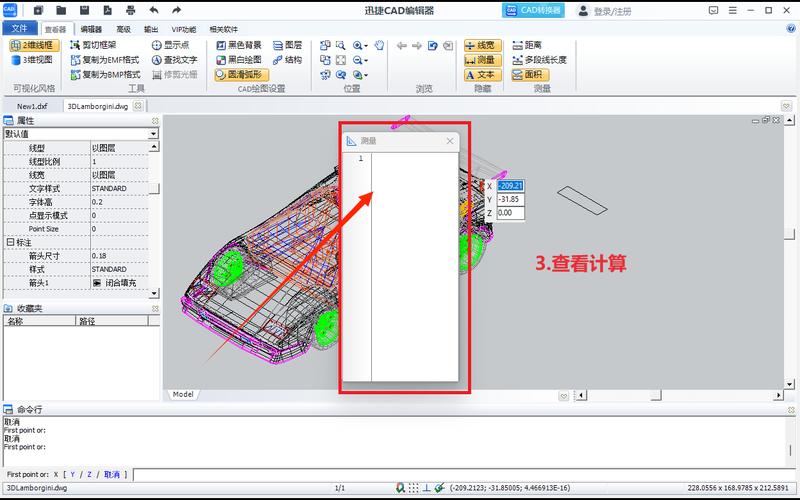Click the browse refresh blue arrow icon
Screen dimensions: 800x500
pyautogui.click(x=433, y=45)
